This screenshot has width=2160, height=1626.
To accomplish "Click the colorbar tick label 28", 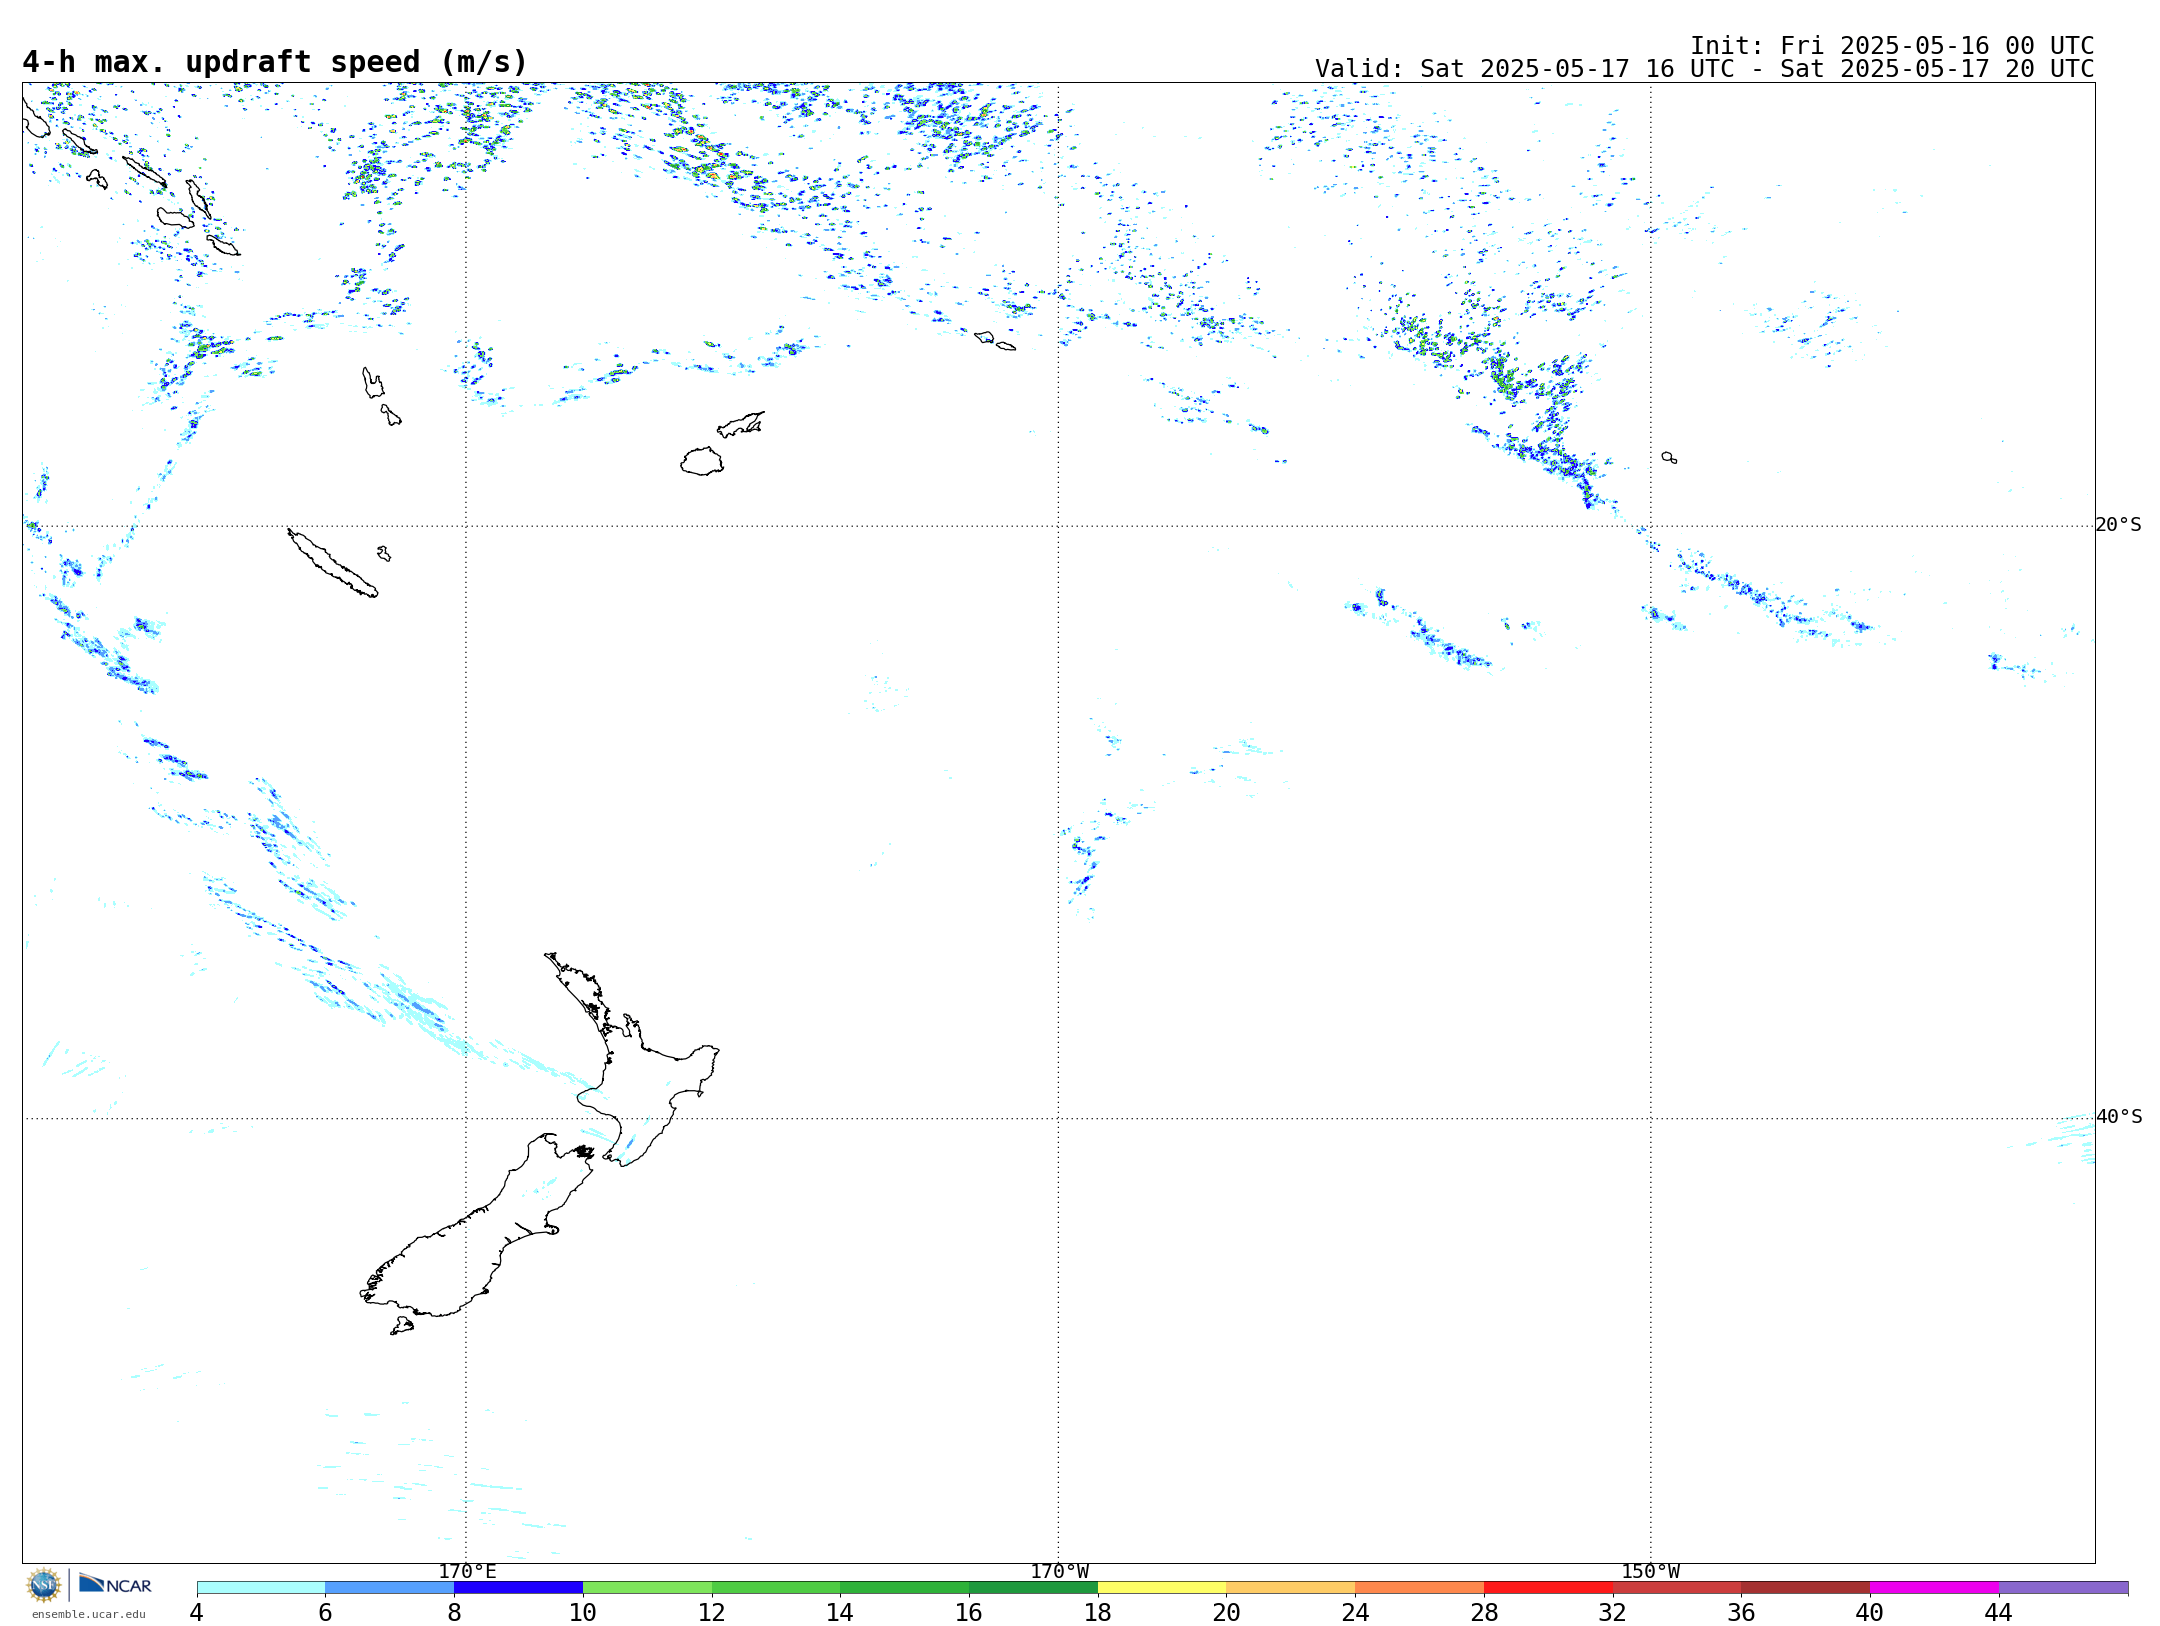I will coord(1484,1612).
